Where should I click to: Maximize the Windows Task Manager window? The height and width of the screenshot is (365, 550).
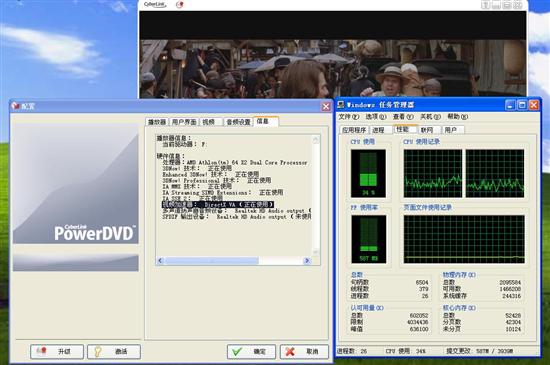pyautogui.click(x=522, y=105)
